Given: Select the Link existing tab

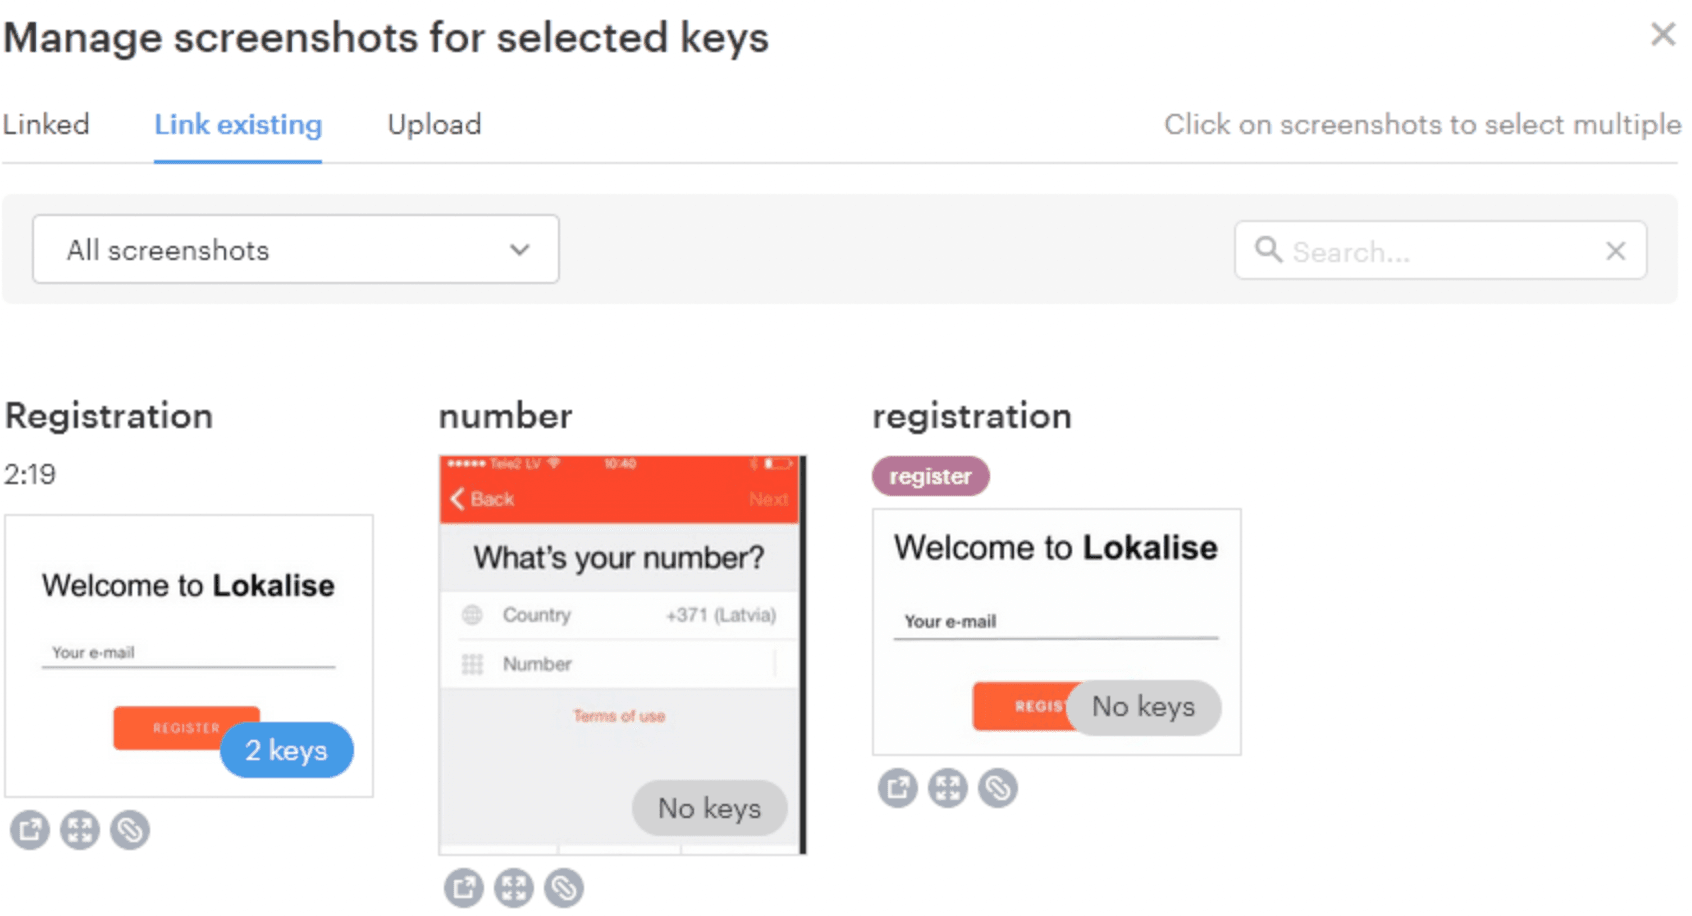Looking at the screenshot, I should point(238,125).
